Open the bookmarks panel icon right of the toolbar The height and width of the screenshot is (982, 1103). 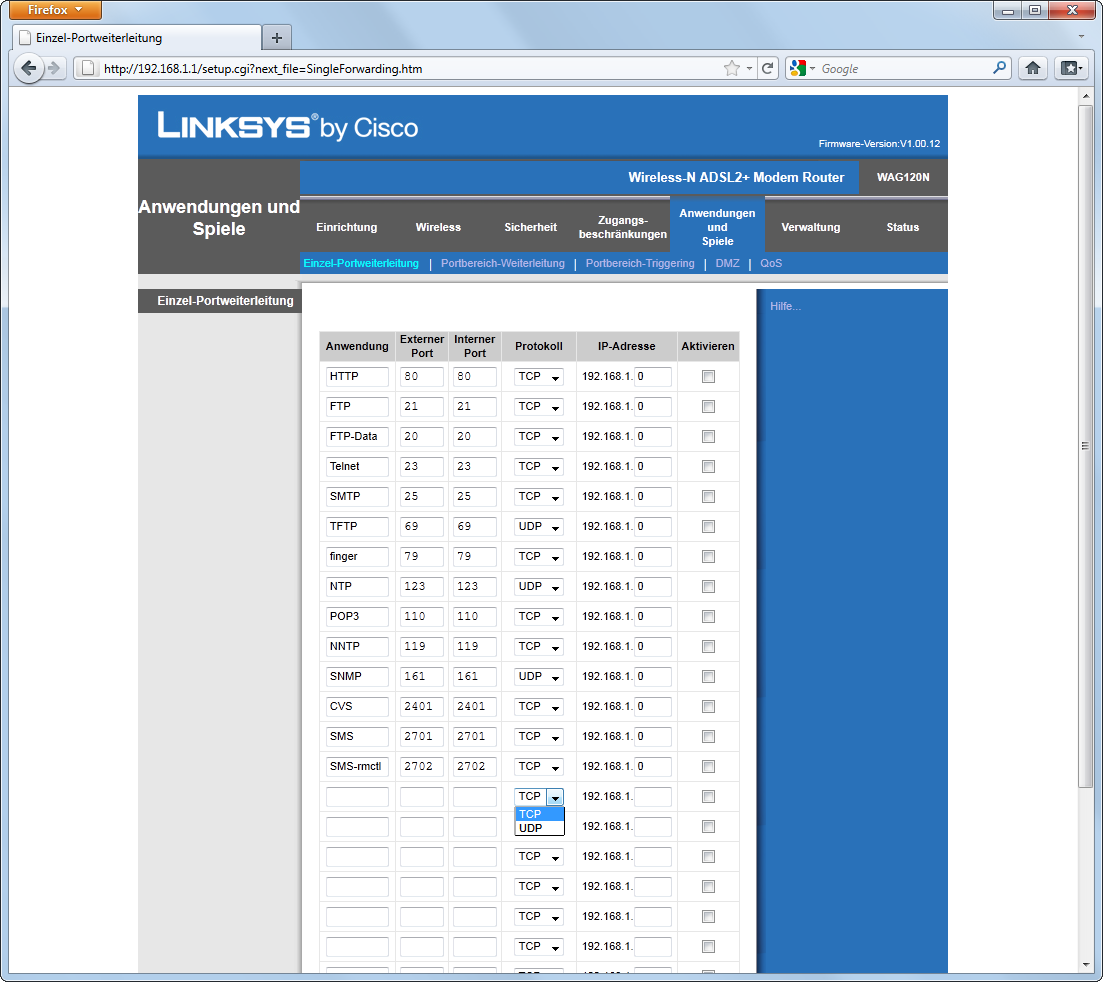(1070, 69)
